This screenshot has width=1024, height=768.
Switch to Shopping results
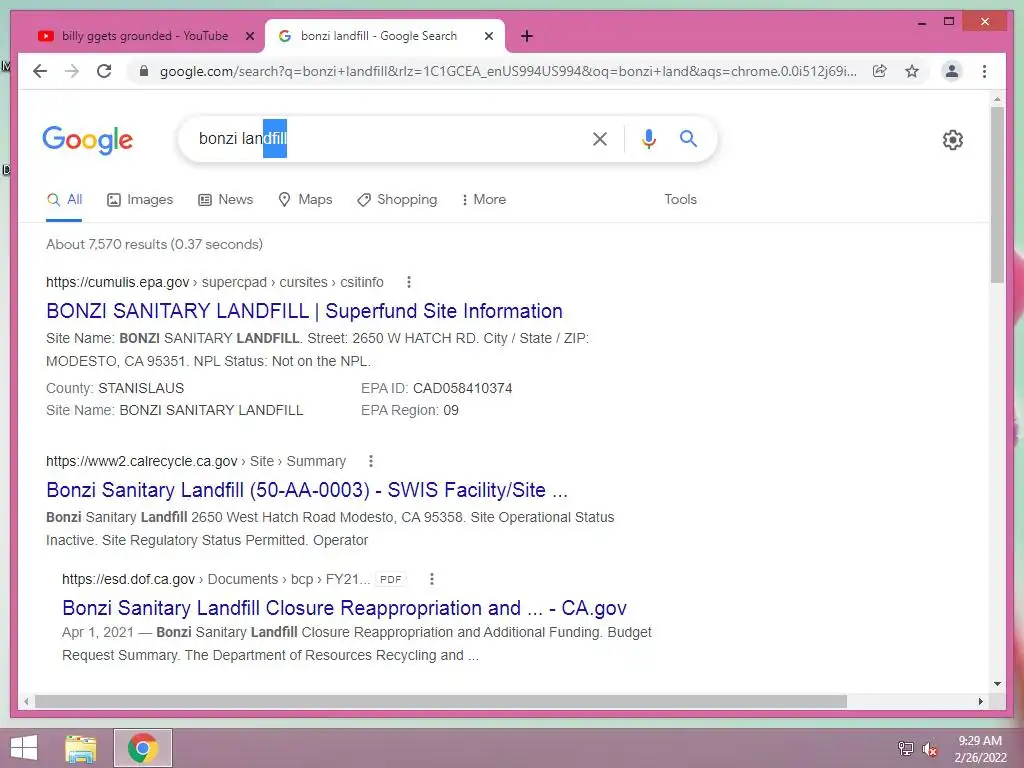(397, 200)
